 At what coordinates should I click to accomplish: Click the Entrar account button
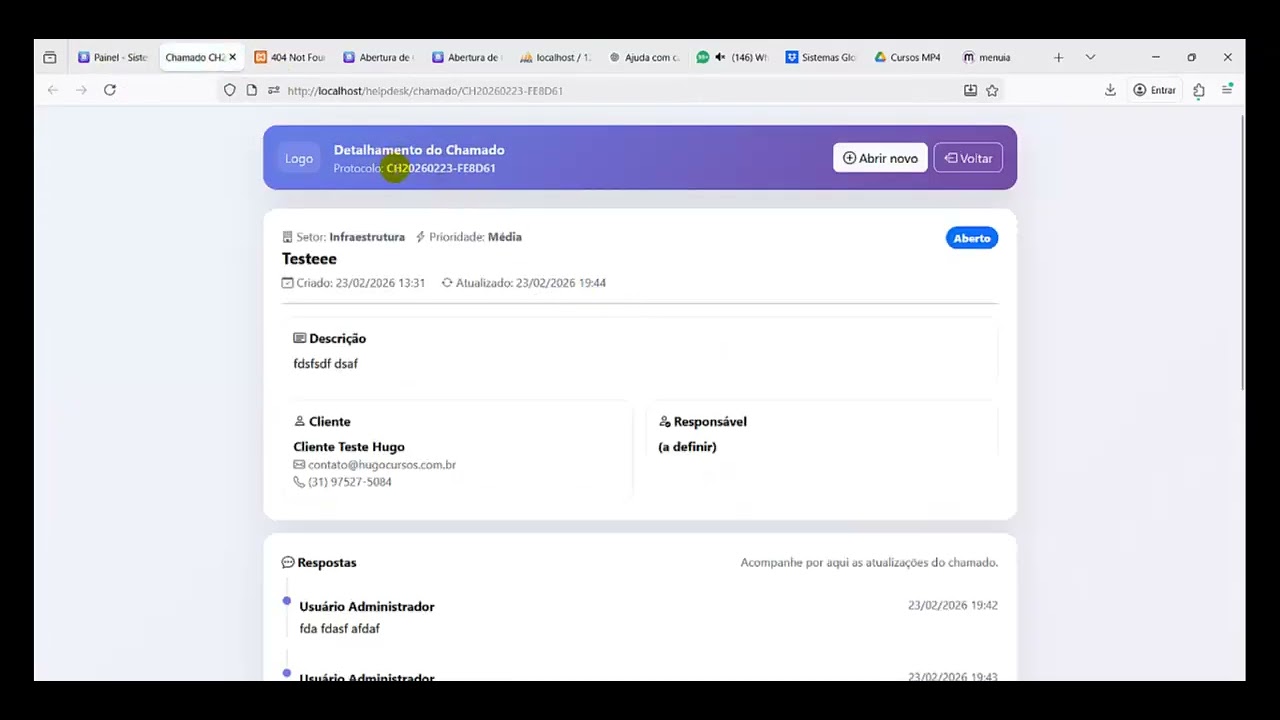pyautogui.click(x=1155, y=90)
